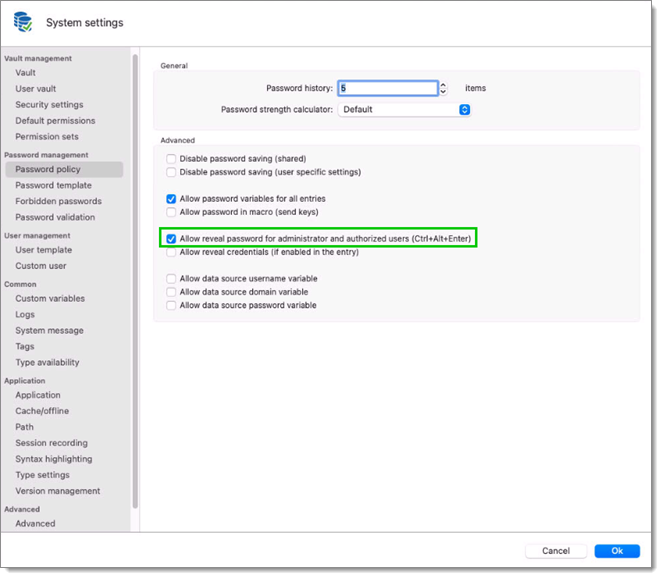Open Security settings section

[x=49, y=105]
